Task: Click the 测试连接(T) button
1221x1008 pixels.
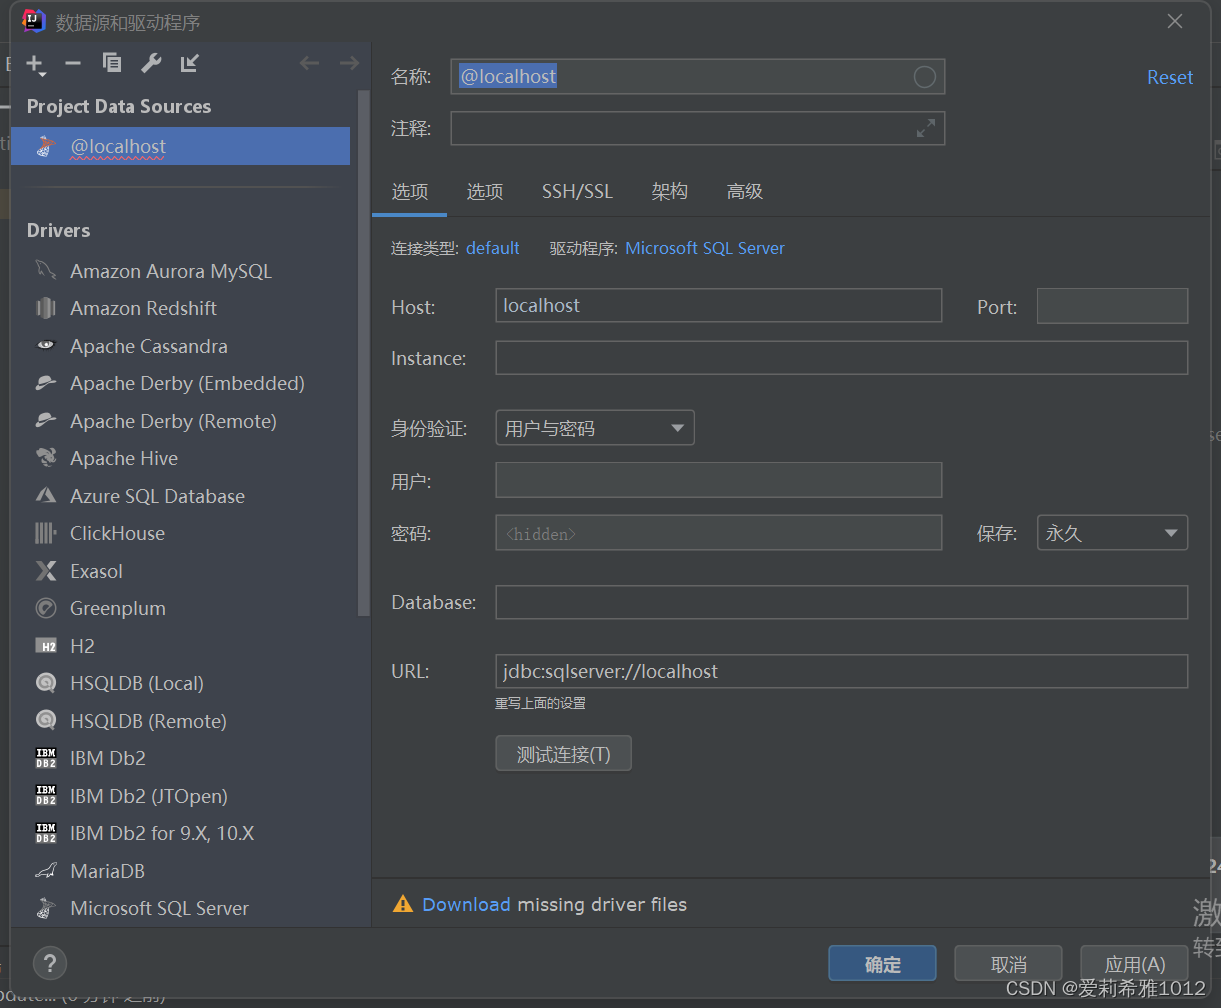Action: tap(564, 754)
